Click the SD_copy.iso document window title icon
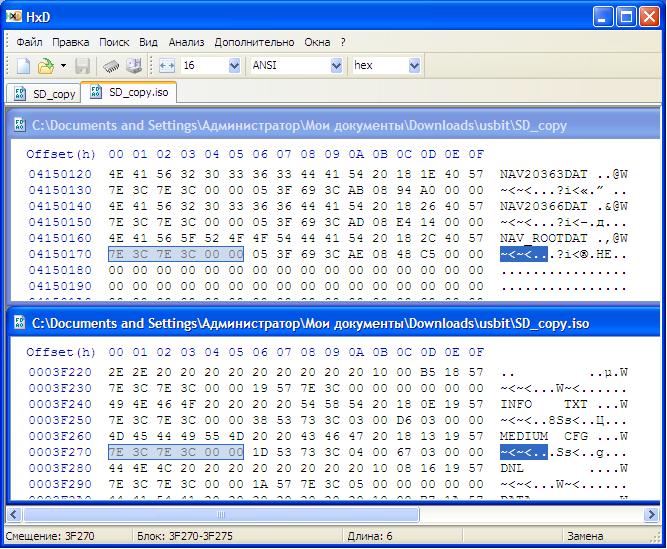The image size is (667, 549). pyautogui.click(x=20, y=323)
